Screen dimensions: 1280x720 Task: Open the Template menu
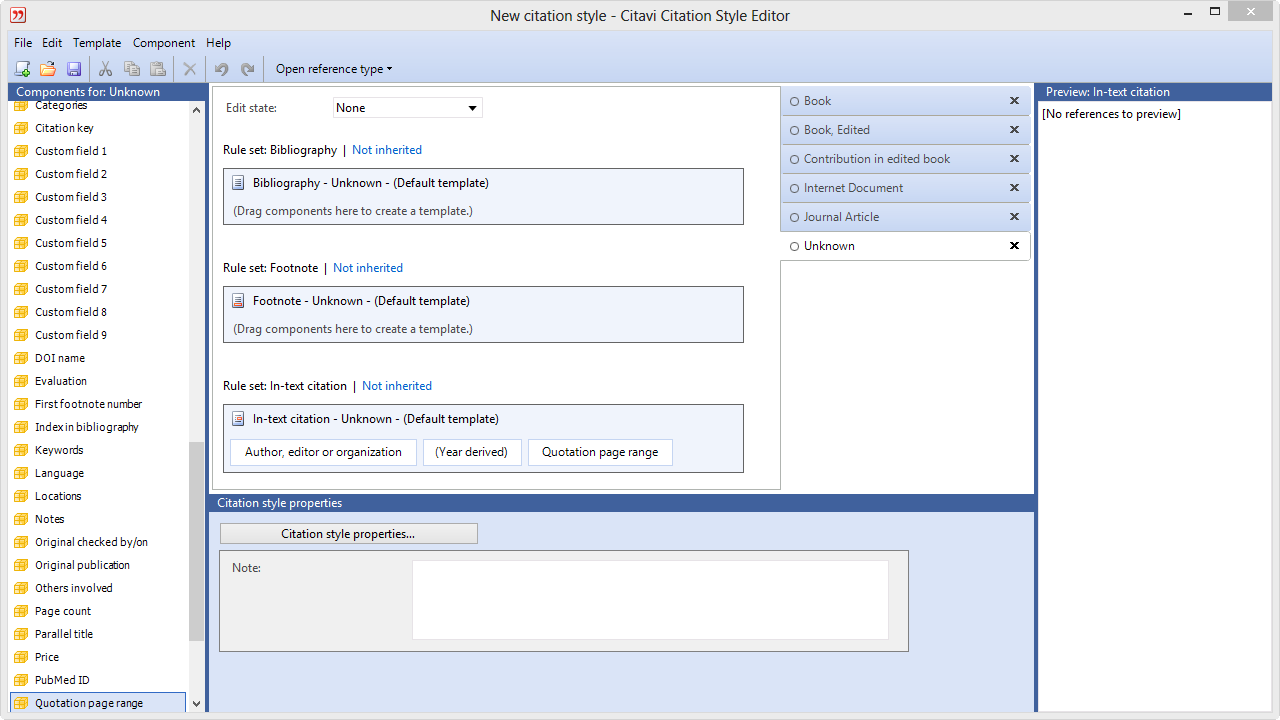[97, 43]
